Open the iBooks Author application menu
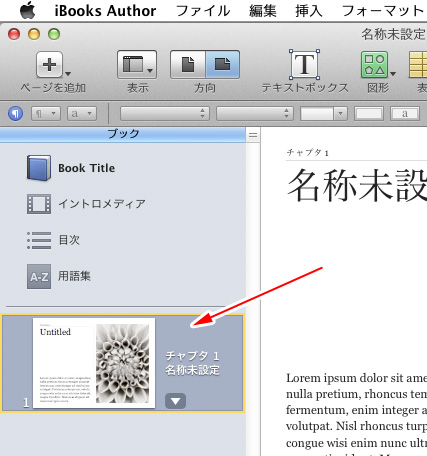 click(105, 11)
